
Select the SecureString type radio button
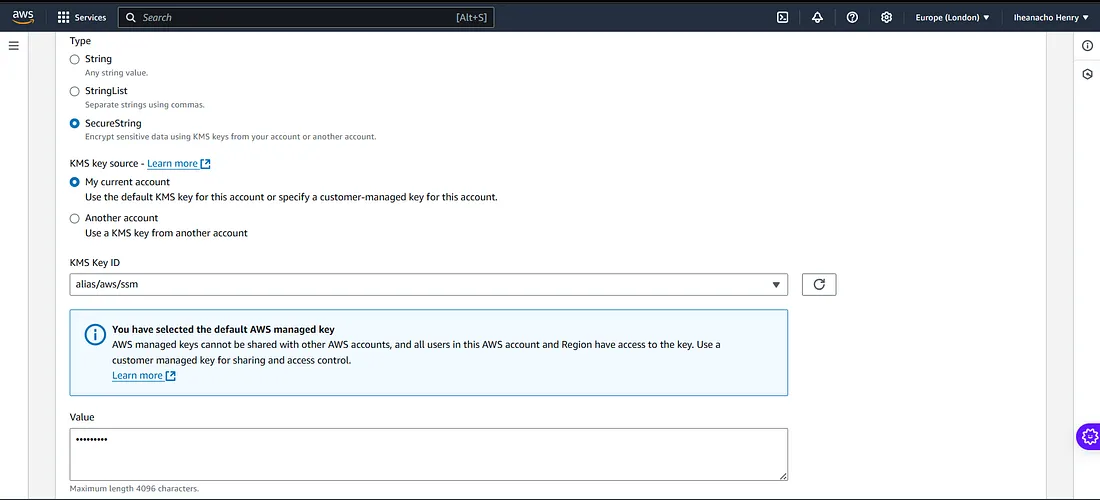click(74, 123)
